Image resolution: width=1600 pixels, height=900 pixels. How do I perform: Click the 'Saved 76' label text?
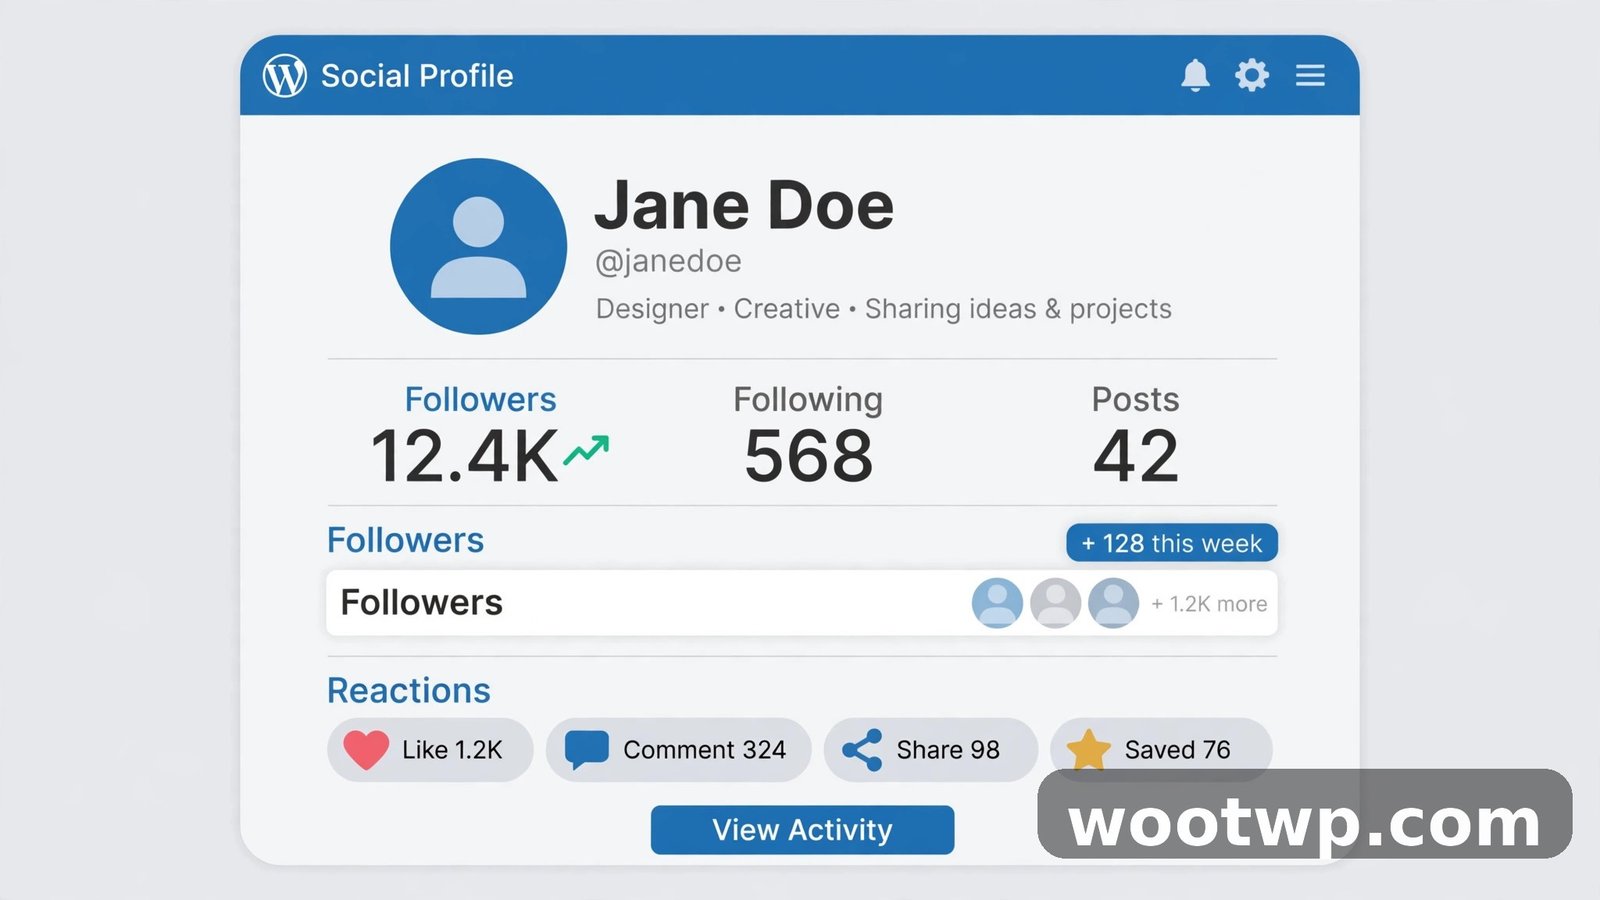tap(1178, 750)
